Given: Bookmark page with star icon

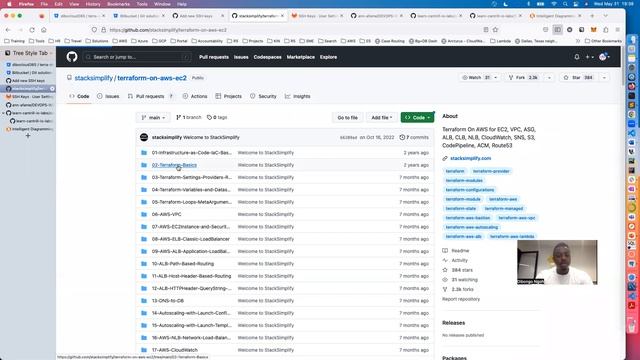Looking at the screenshot, I should coord(496,30).
